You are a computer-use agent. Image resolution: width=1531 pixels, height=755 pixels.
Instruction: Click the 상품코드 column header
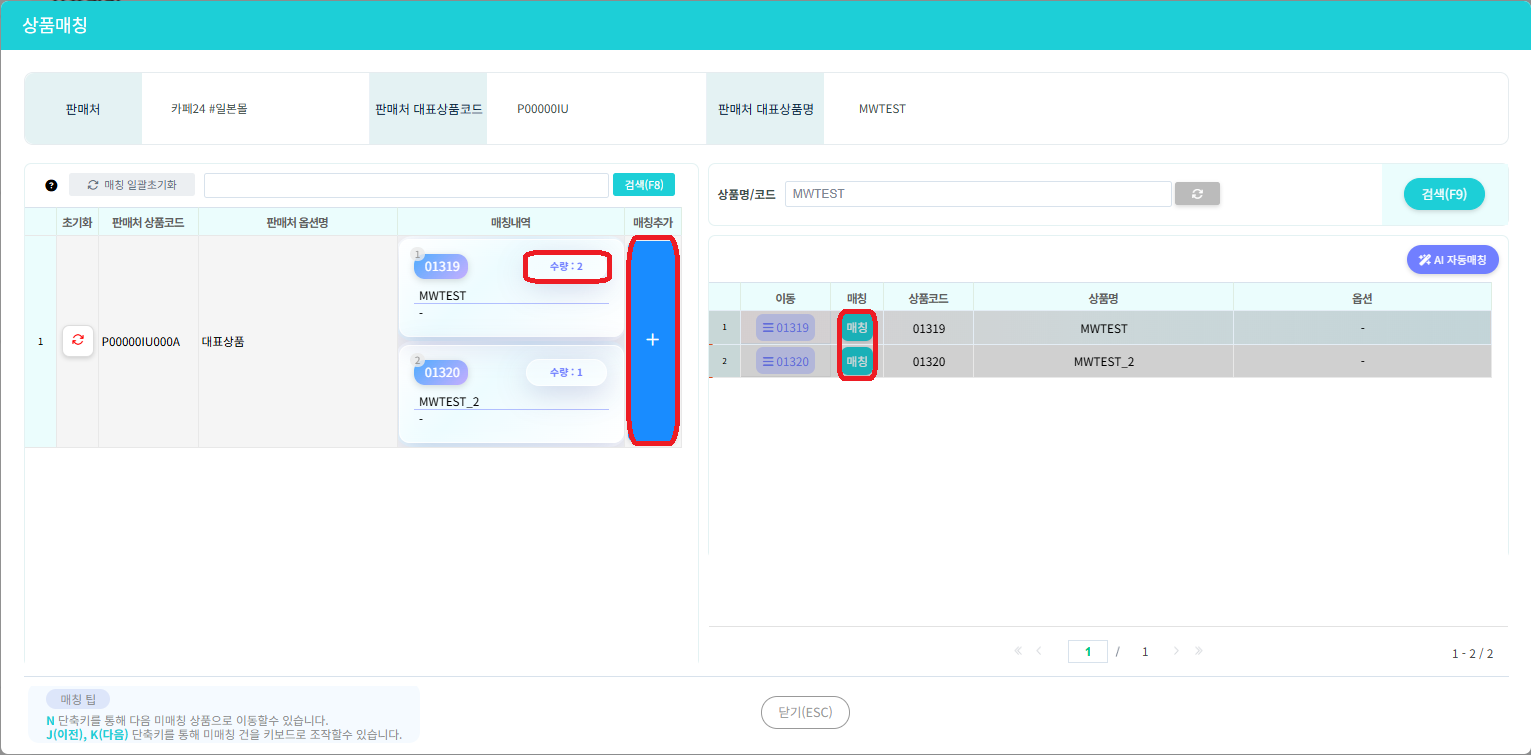coord(928,298)
